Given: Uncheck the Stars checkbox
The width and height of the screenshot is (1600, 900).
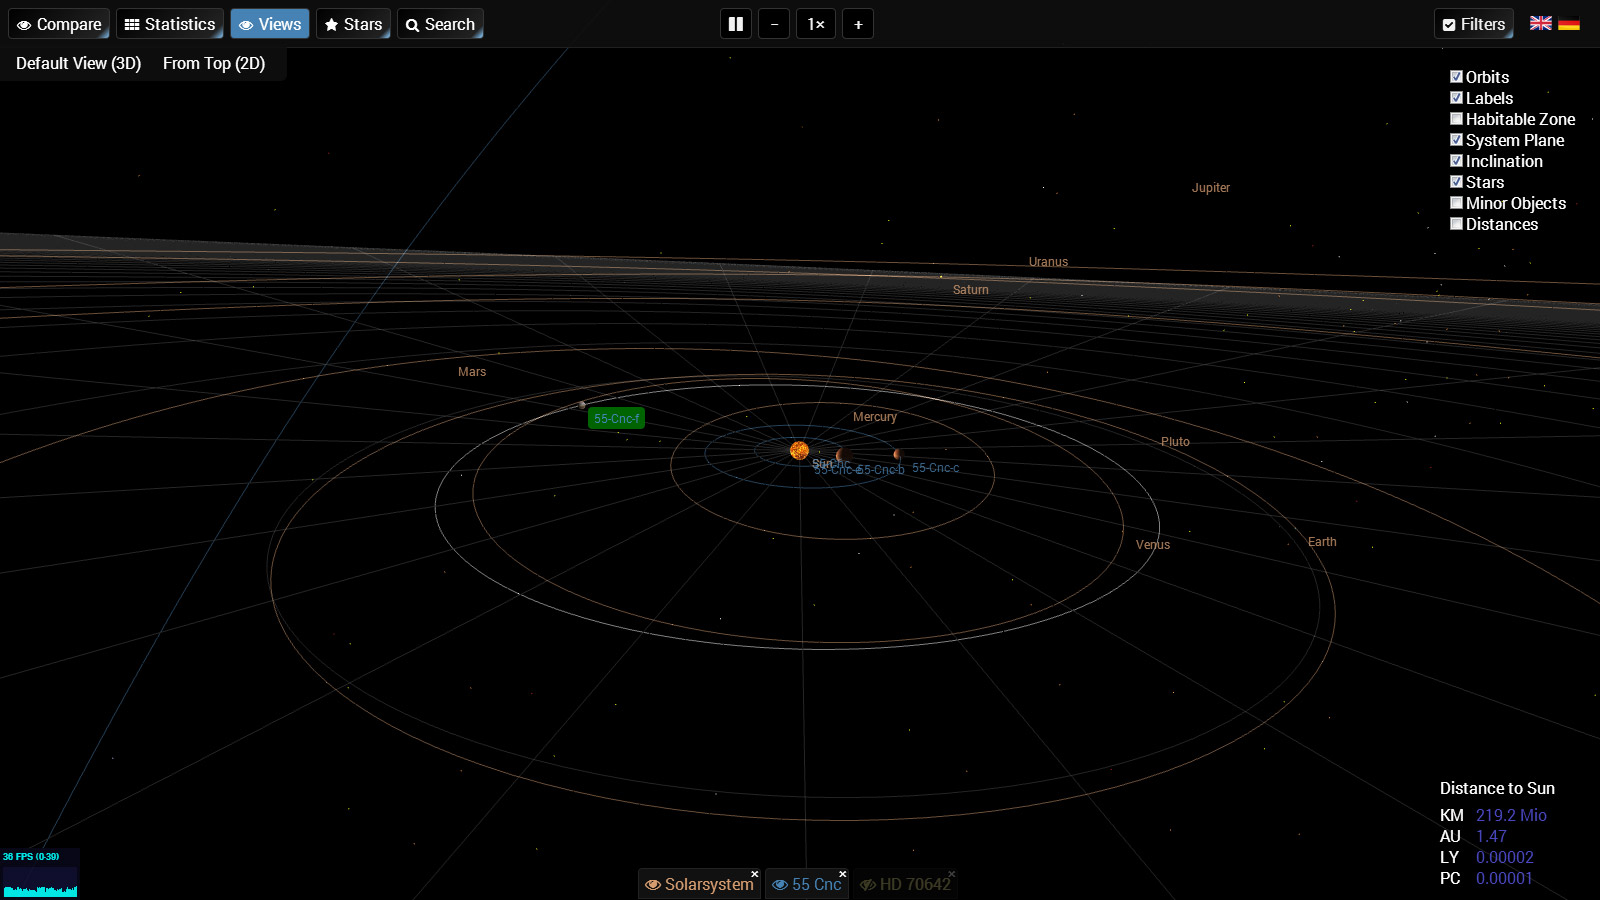Looking at the screenshot, I should coord(1456,181).
